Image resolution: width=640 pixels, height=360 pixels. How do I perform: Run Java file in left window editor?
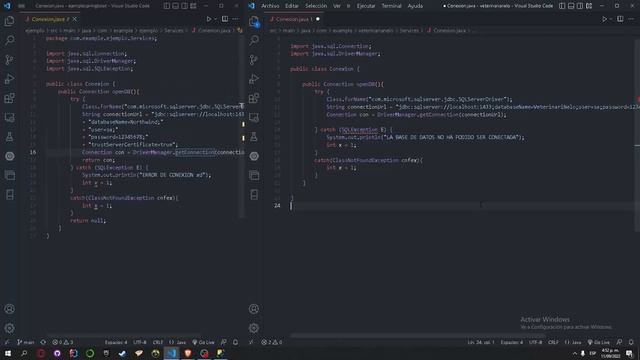pyautogui.click(x=209, y=19)
